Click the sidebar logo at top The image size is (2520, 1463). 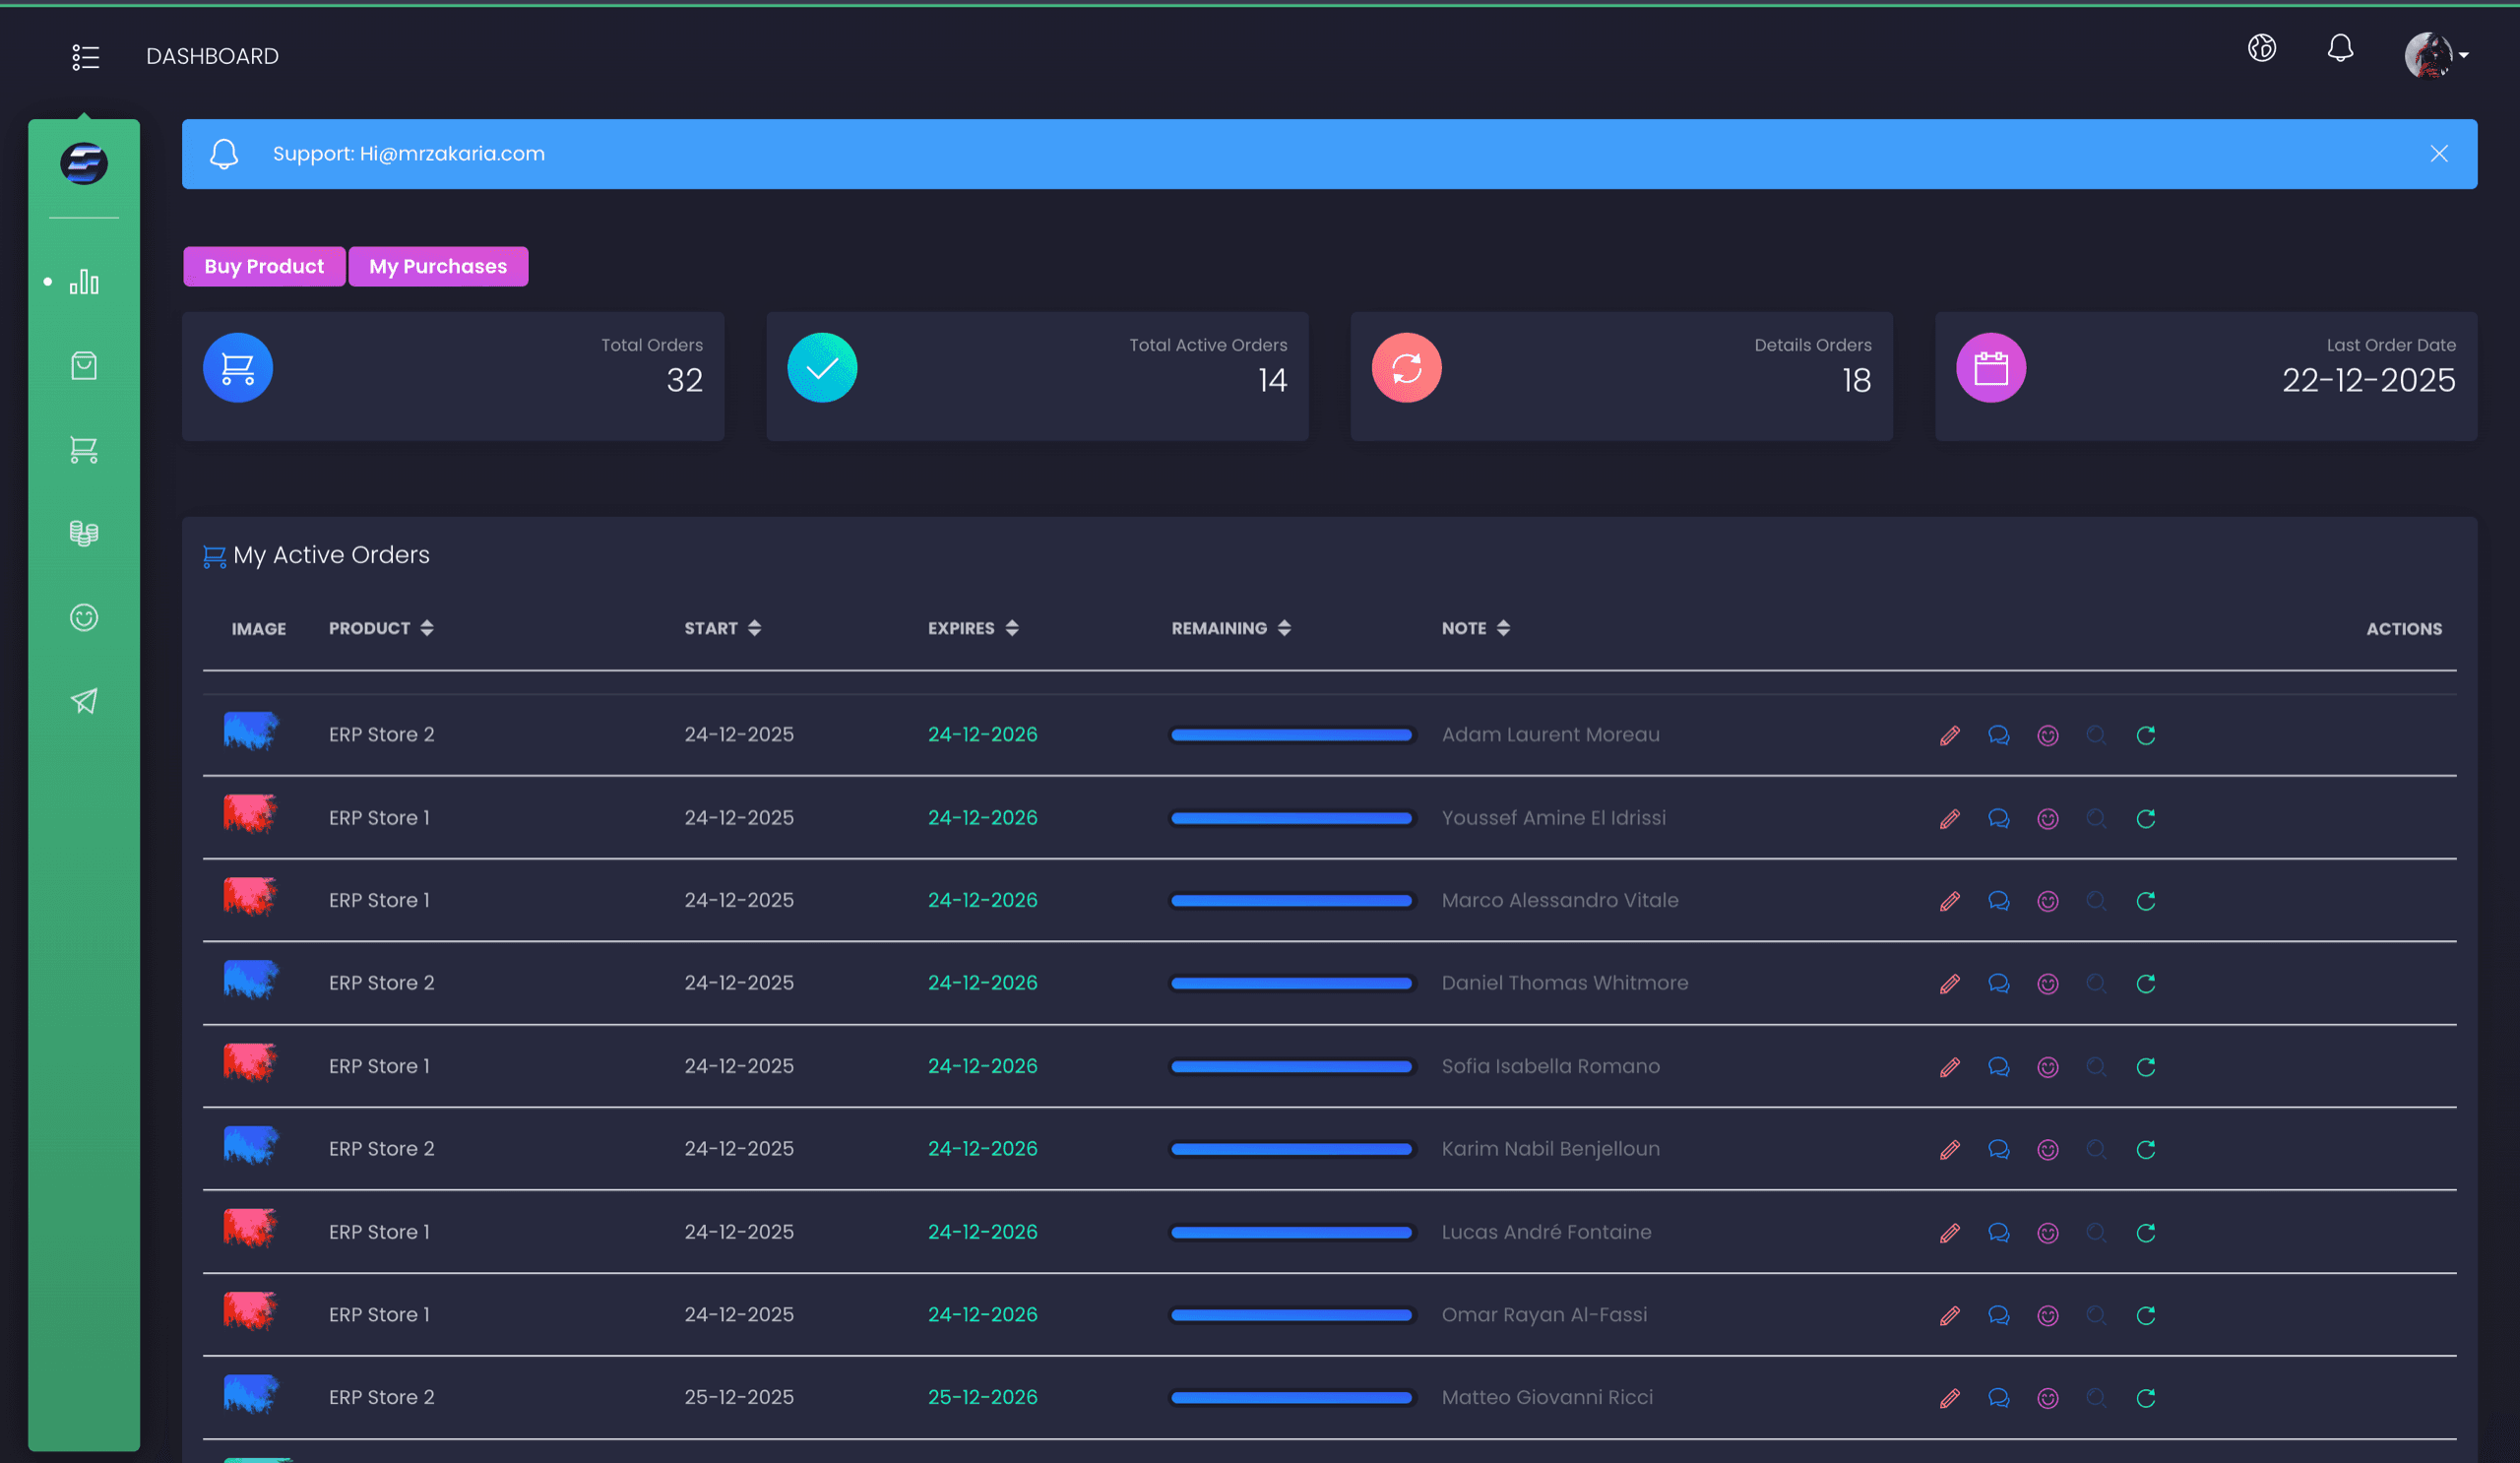point(84,164)
